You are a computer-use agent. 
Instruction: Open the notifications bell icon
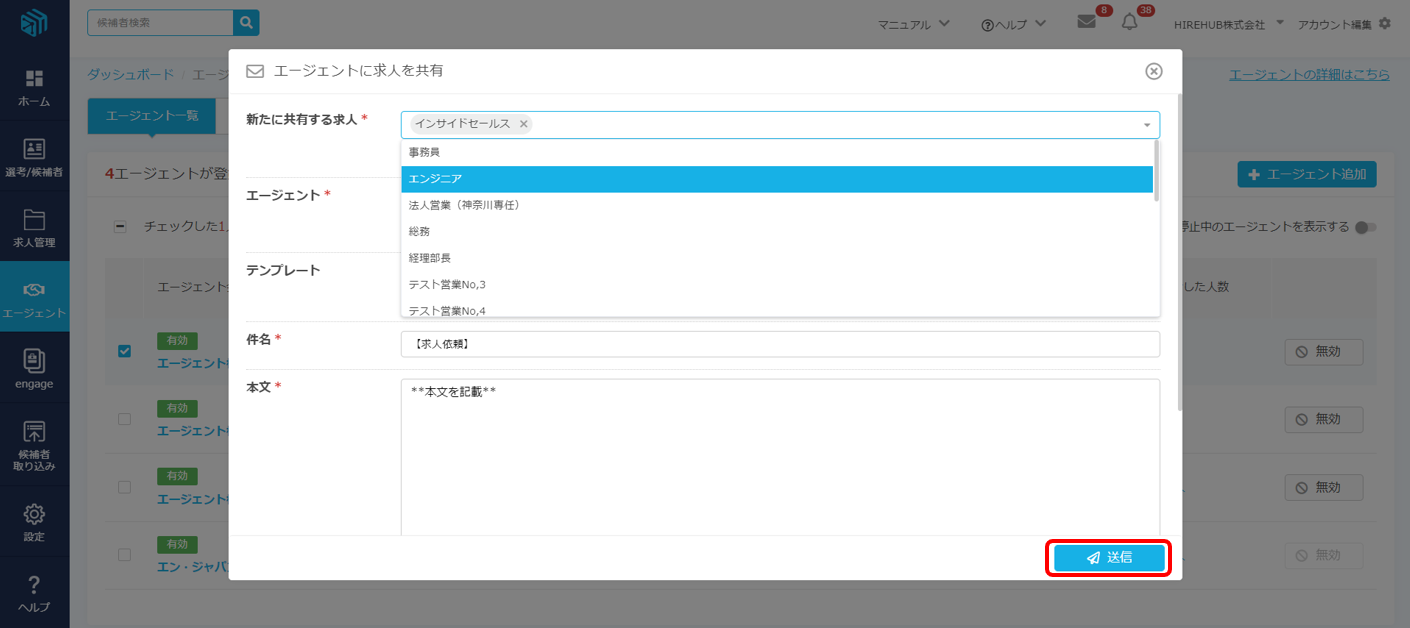[x=1130, y=22]
